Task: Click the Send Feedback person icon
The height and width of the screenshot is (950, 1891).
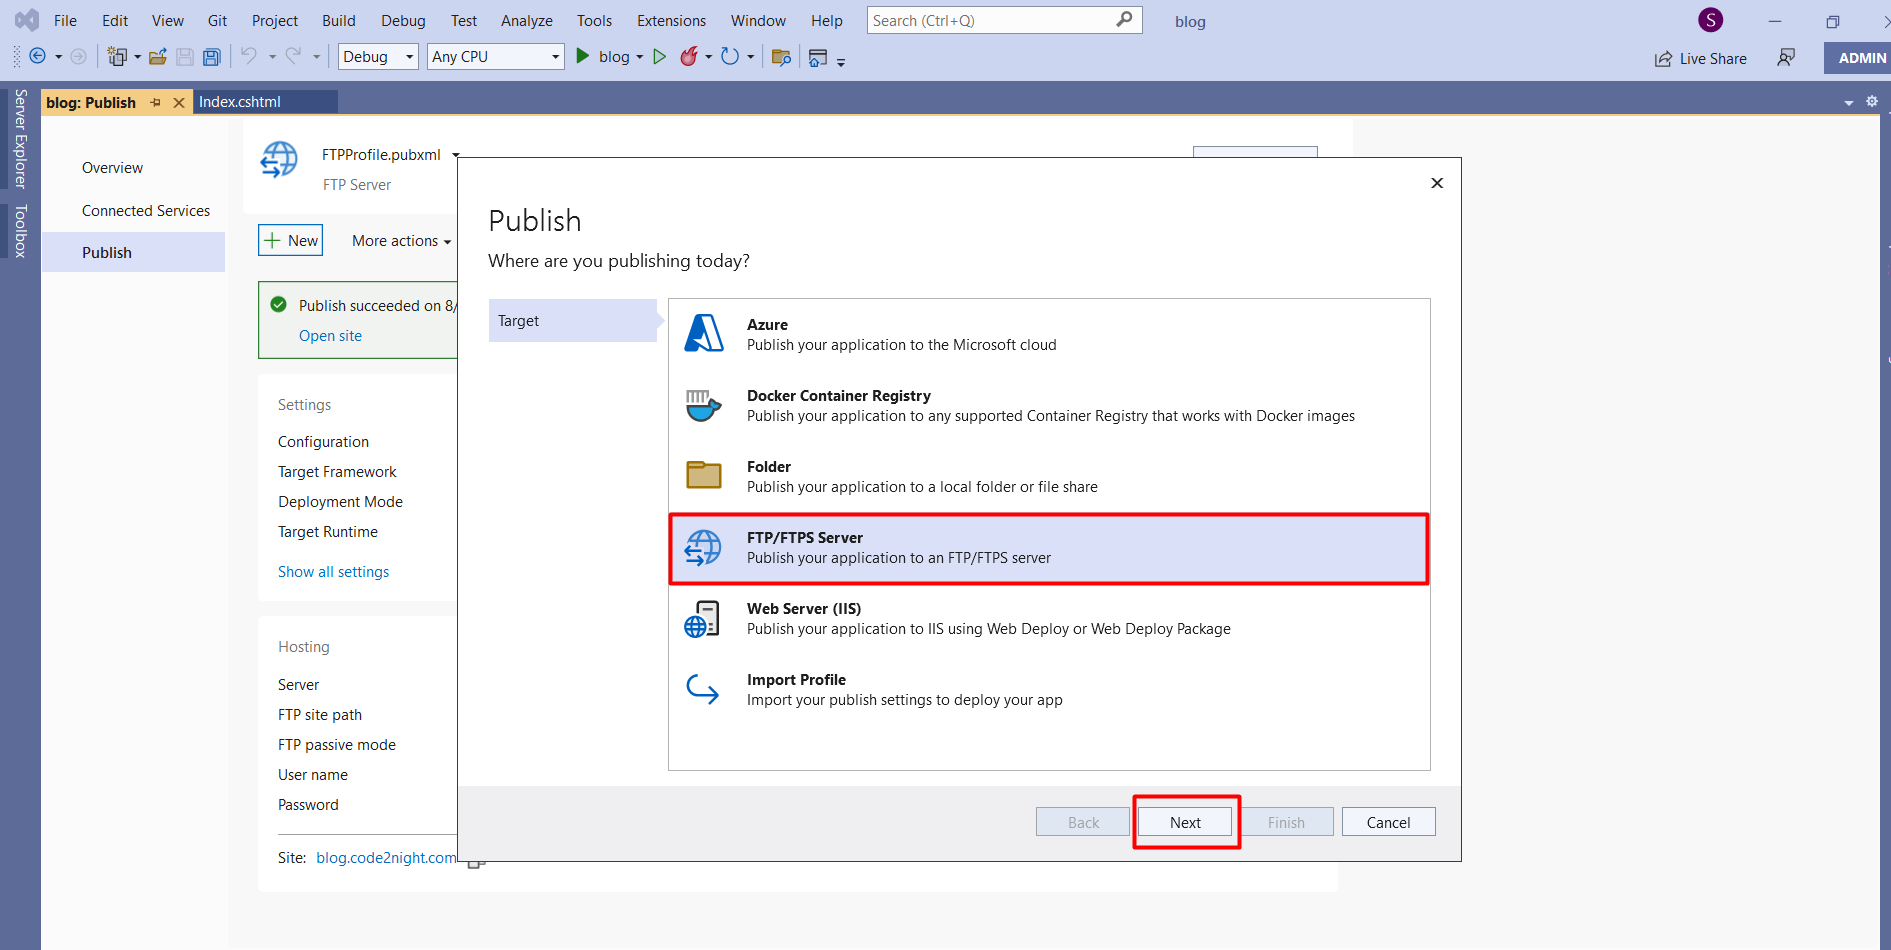Action: [1786, 57]
